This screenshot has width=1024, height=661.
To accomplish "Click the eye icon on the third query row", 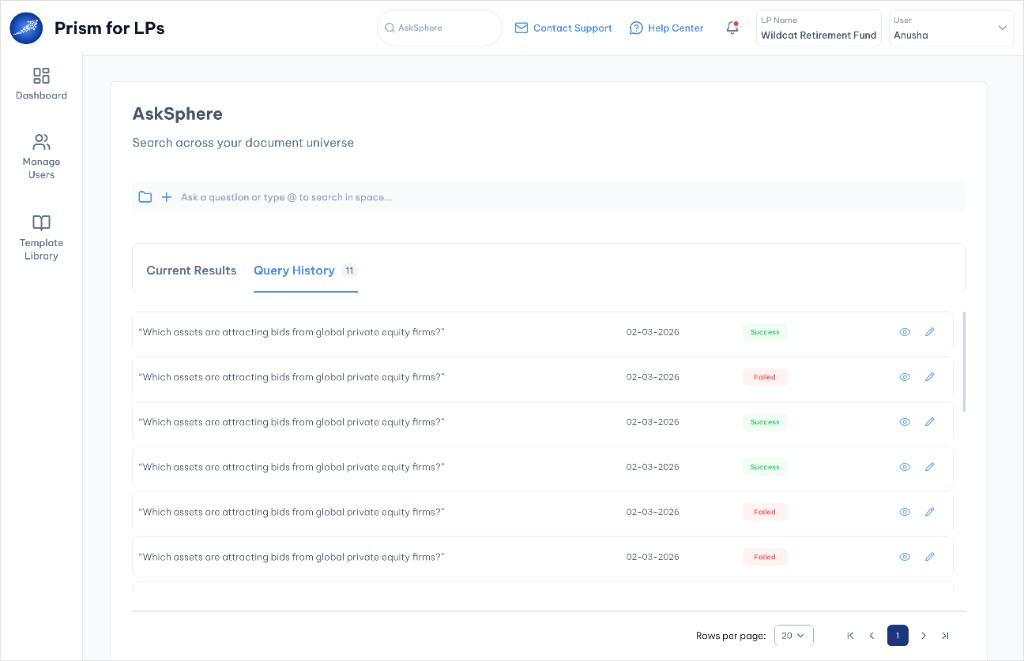I will pyautogui.click(x=904, y=422).
